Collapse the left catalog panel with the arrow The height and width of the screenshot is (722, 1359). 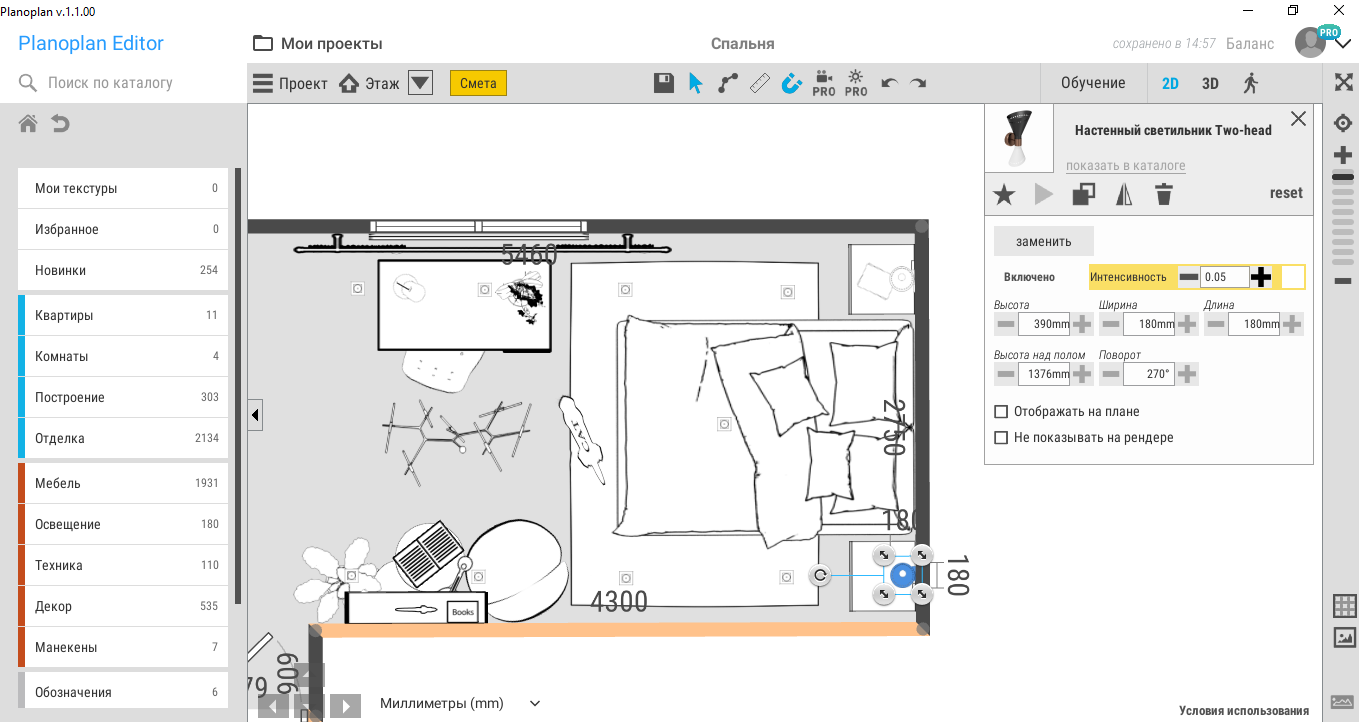point(255,414)
